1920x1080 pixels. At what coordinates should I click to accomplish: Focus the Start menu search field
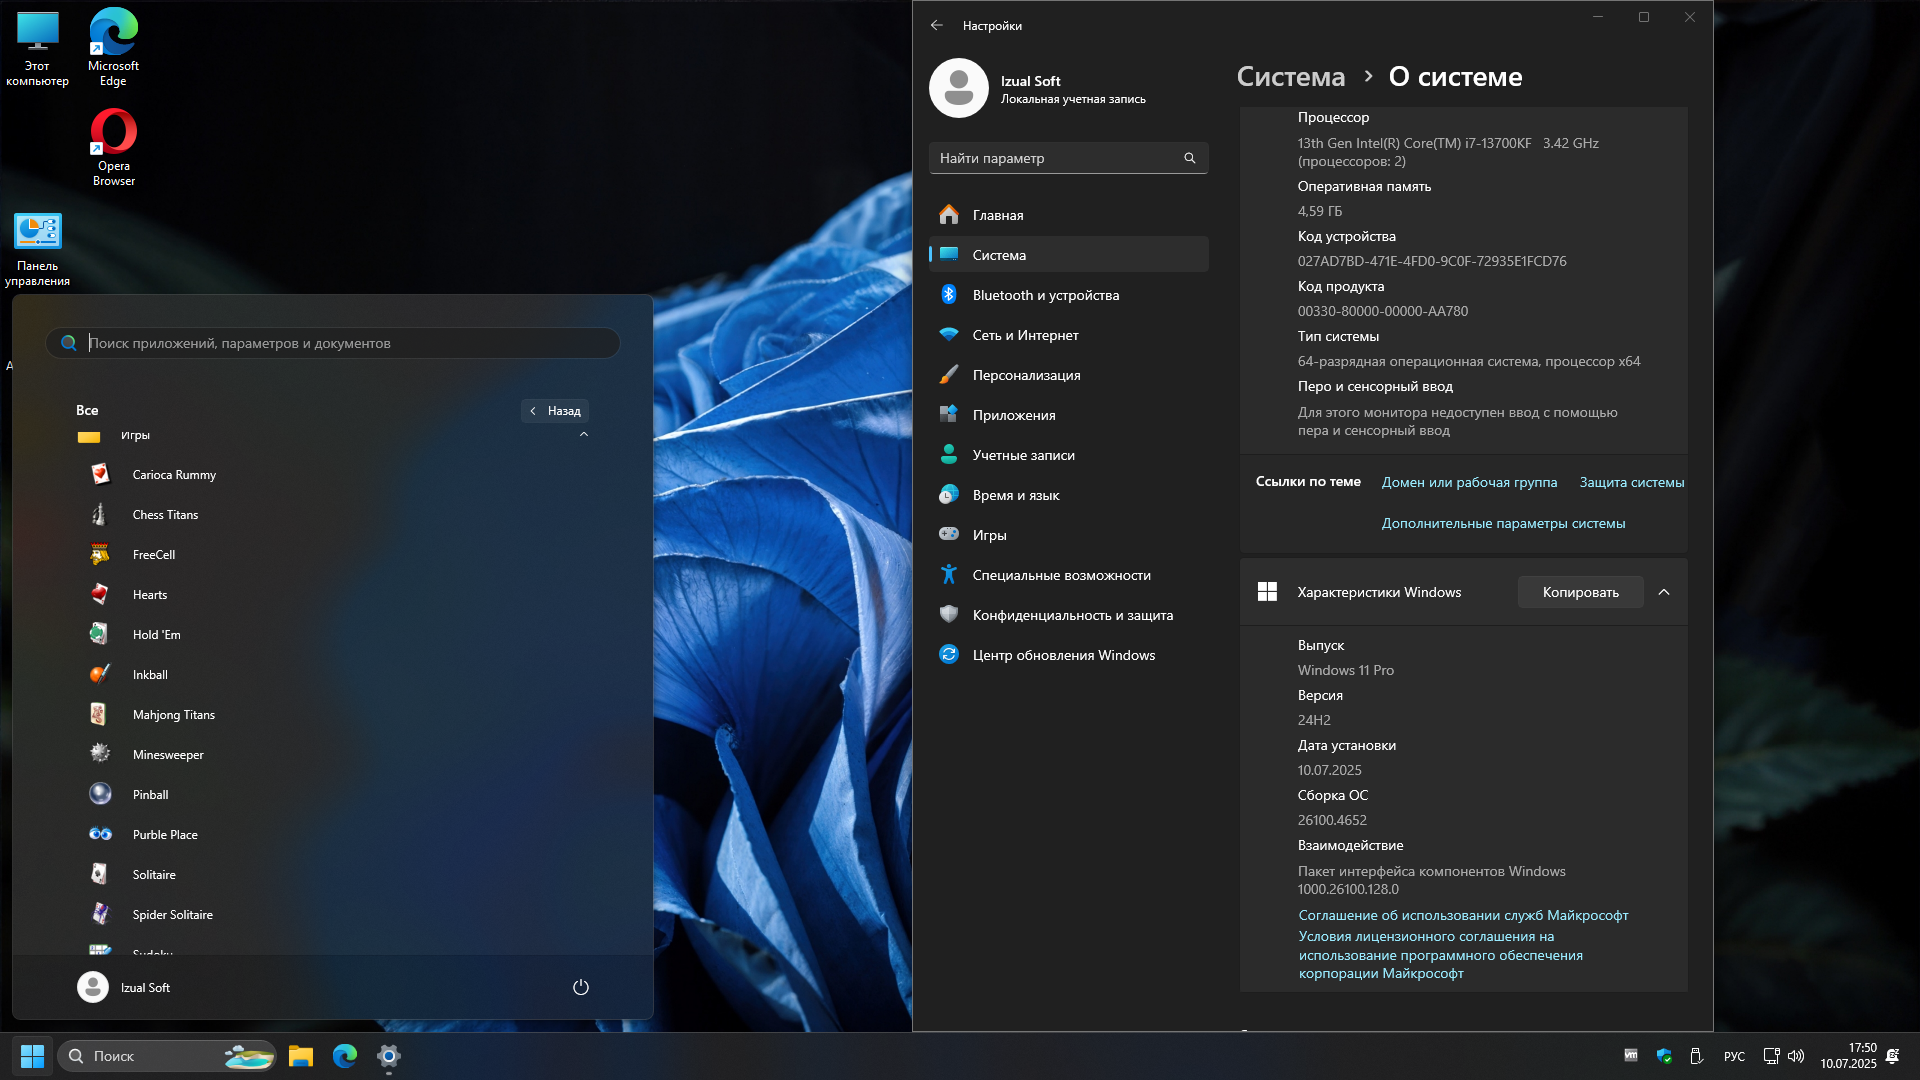pyautogui.click(x=333, y=343)
